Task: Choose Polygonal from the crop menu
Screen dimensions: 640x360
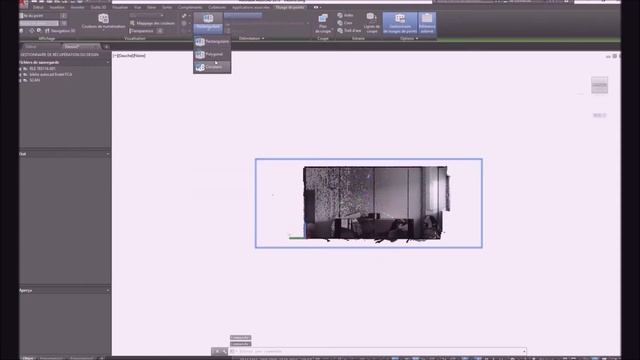Action: coord(212,54)
